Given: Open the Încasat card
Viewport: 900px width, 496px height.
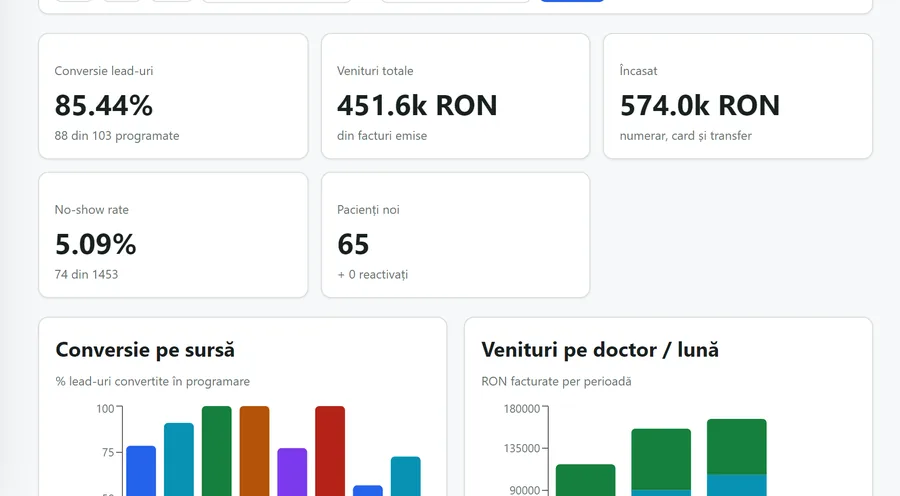Looking at the screenshot, I should click(738, 96).
